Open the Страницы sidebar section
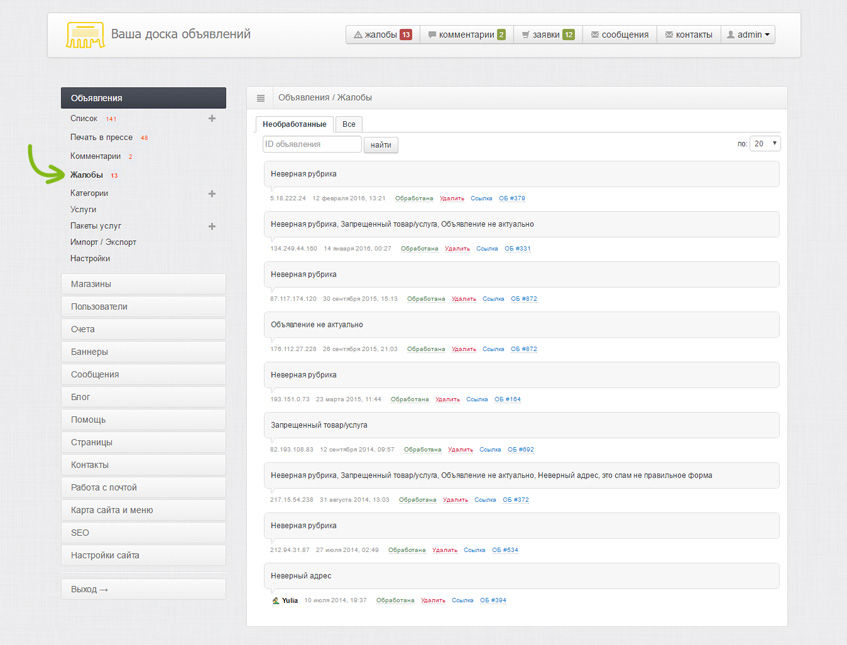847x645 pixels. point(143,442)
